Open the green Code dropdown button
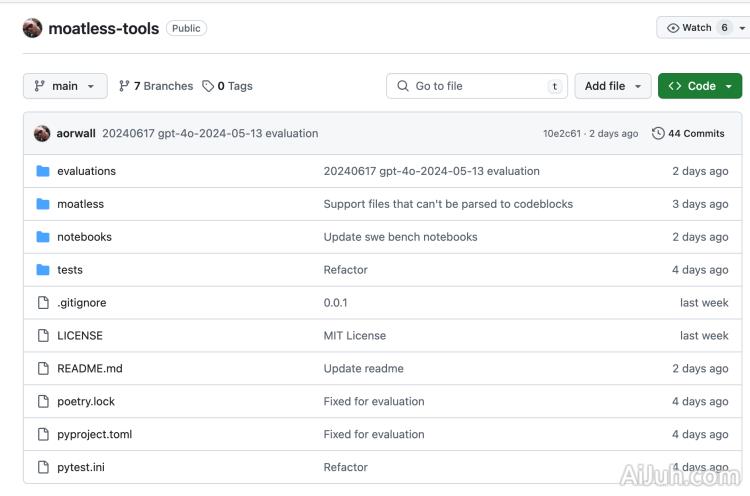Viewport: 750px width, 496px height. point(700,86)
